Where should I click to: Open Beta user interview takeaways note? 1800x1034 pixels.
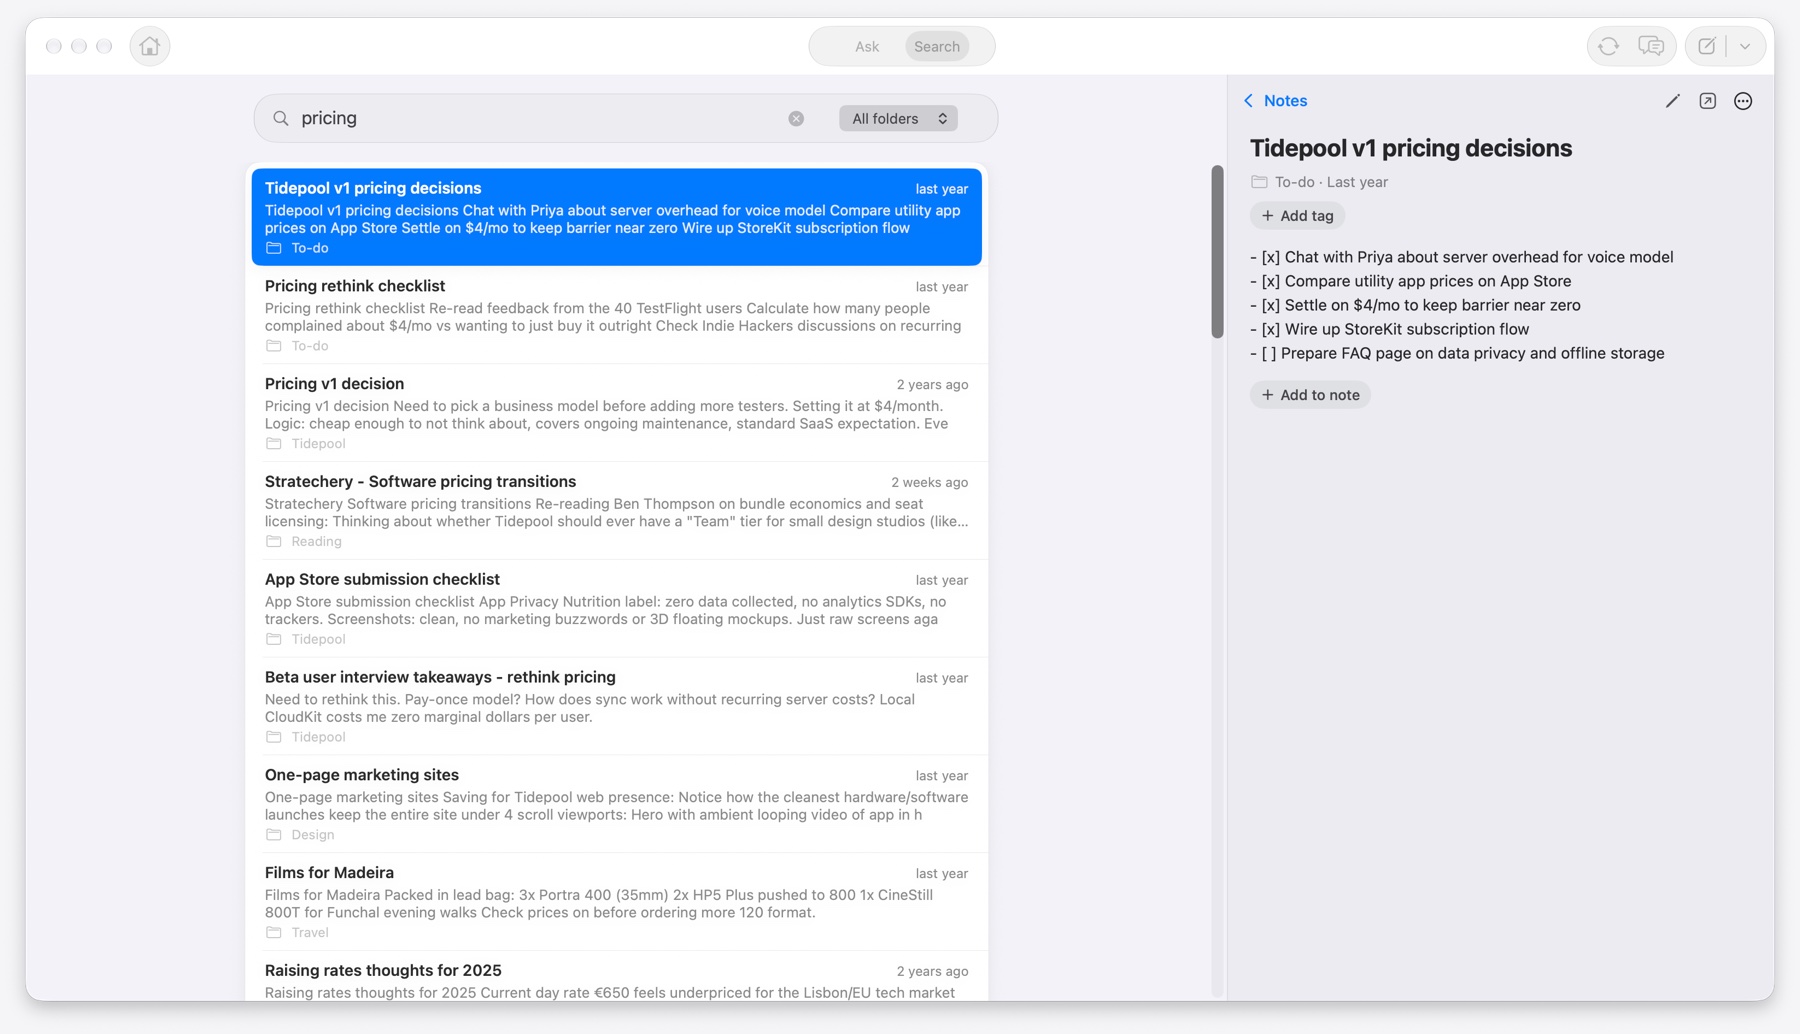pos(616,707)
